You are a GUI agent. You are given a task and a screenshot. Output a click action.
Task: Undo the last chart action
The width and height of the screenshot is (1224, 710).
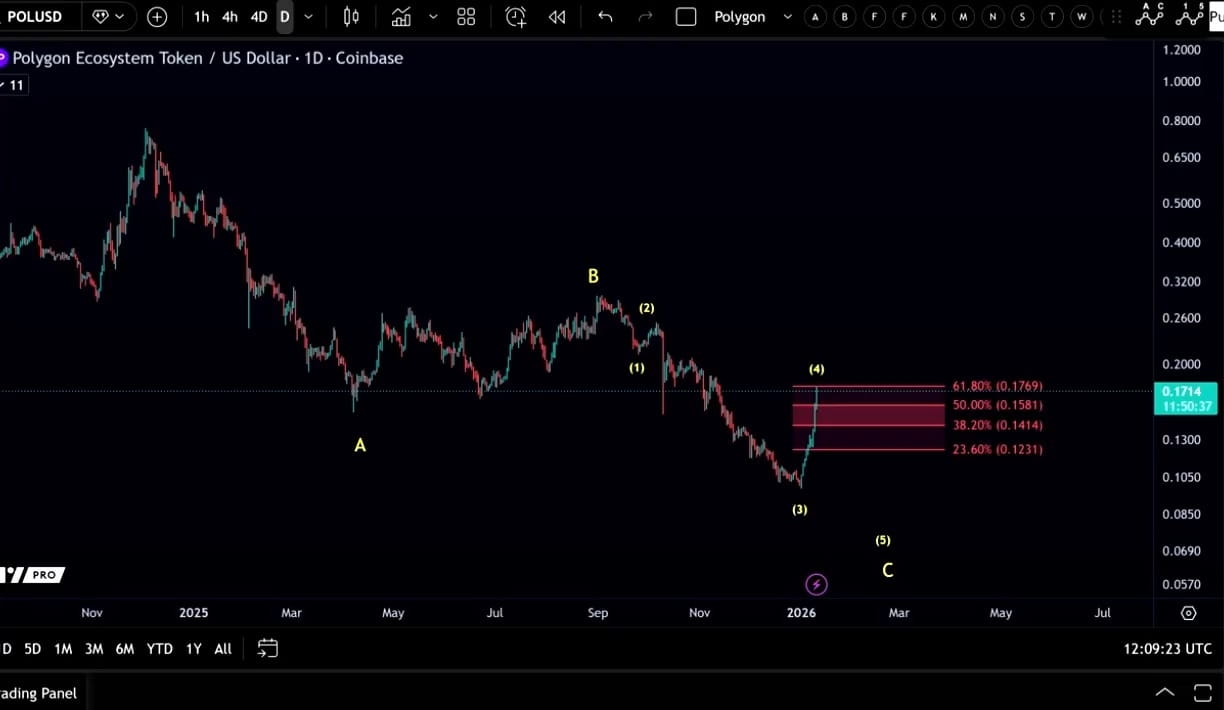pyautogui.click(x=605, y=17)
